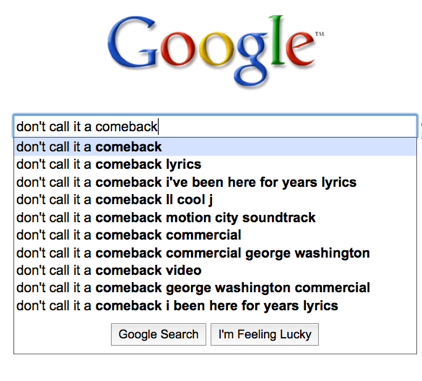Screen dimensions: 422x381
Task: Pick 'comeback commercial george washington' suggestion
Action: click(x=215, y=253)
